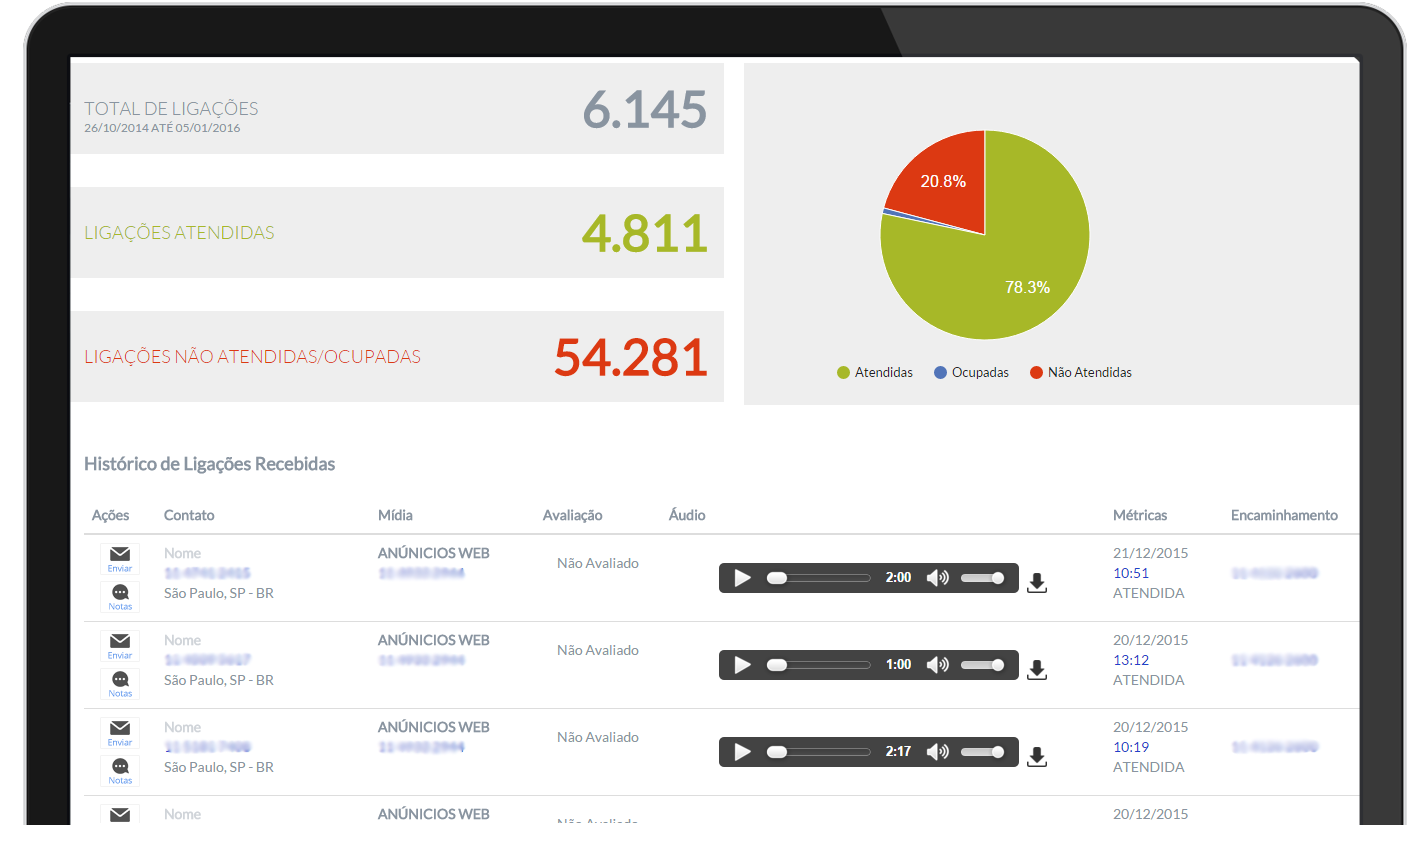Click ATENDIDA status in 13:12 row
The height and width of the screenshot is (847, 1420).
1149,680
